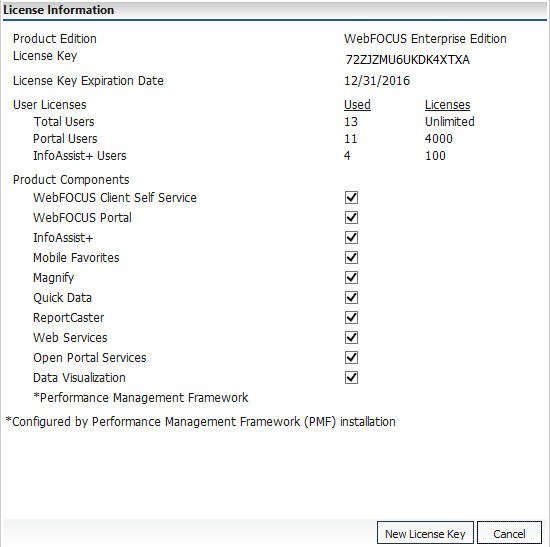
Task: Click the Quick Data component label
Action: point(62,298)
